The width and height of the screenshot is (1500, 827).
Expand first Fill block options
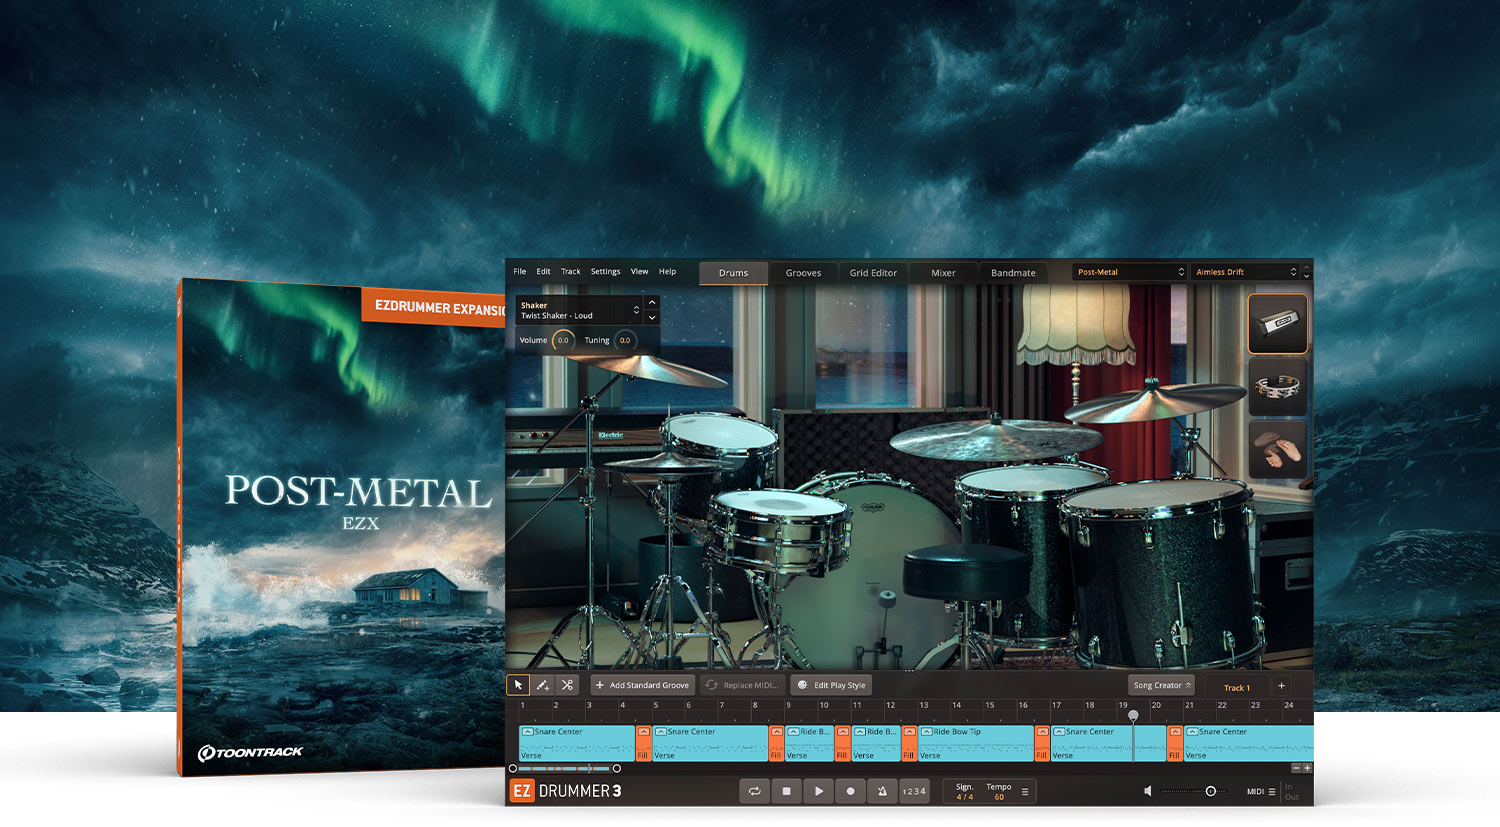[644, 732]
